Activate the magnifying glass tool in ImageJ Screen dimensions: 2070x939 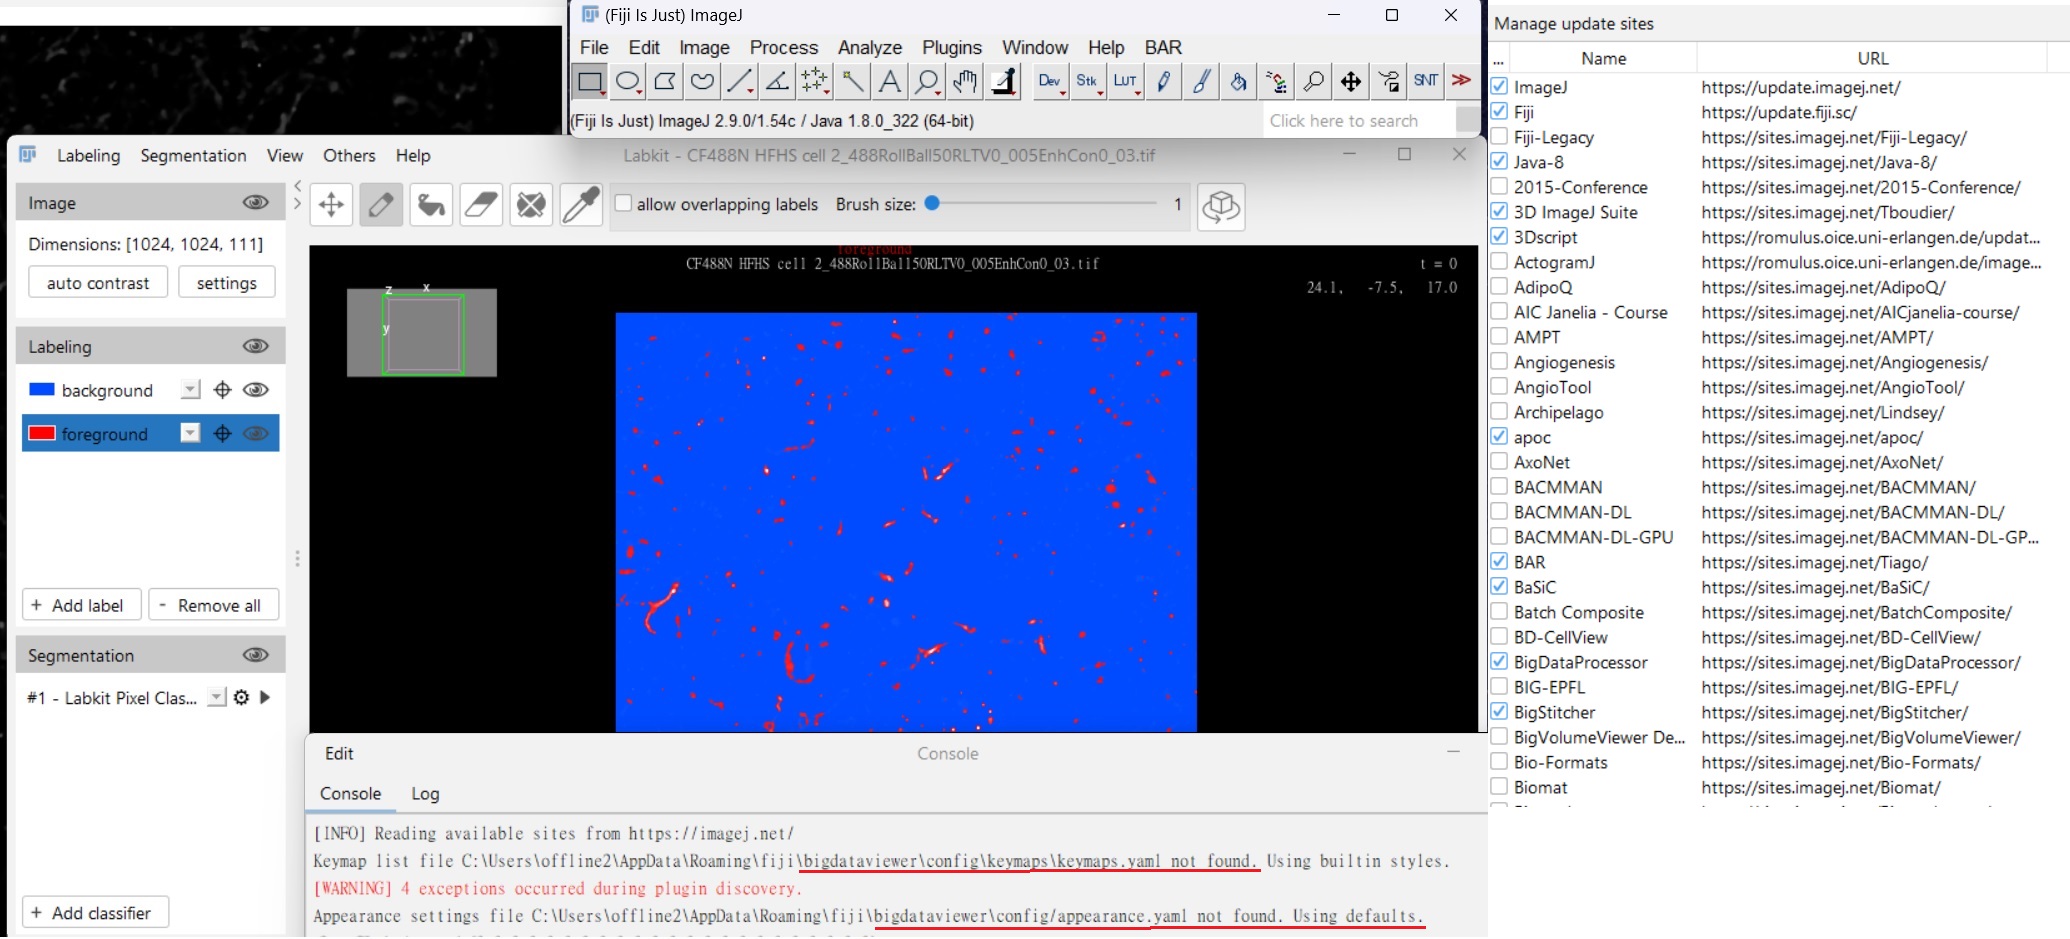click(x=927, y=82)
